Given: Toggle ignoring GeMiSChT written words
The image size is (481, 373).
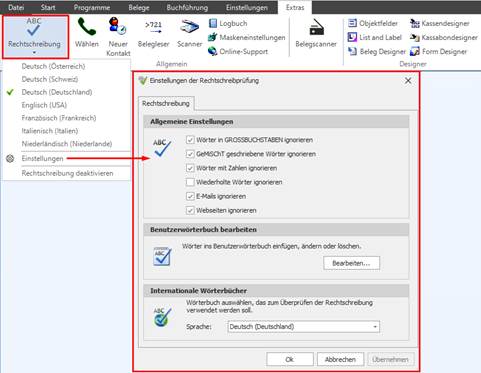Looking at the screenshot, I should point(190,154).
